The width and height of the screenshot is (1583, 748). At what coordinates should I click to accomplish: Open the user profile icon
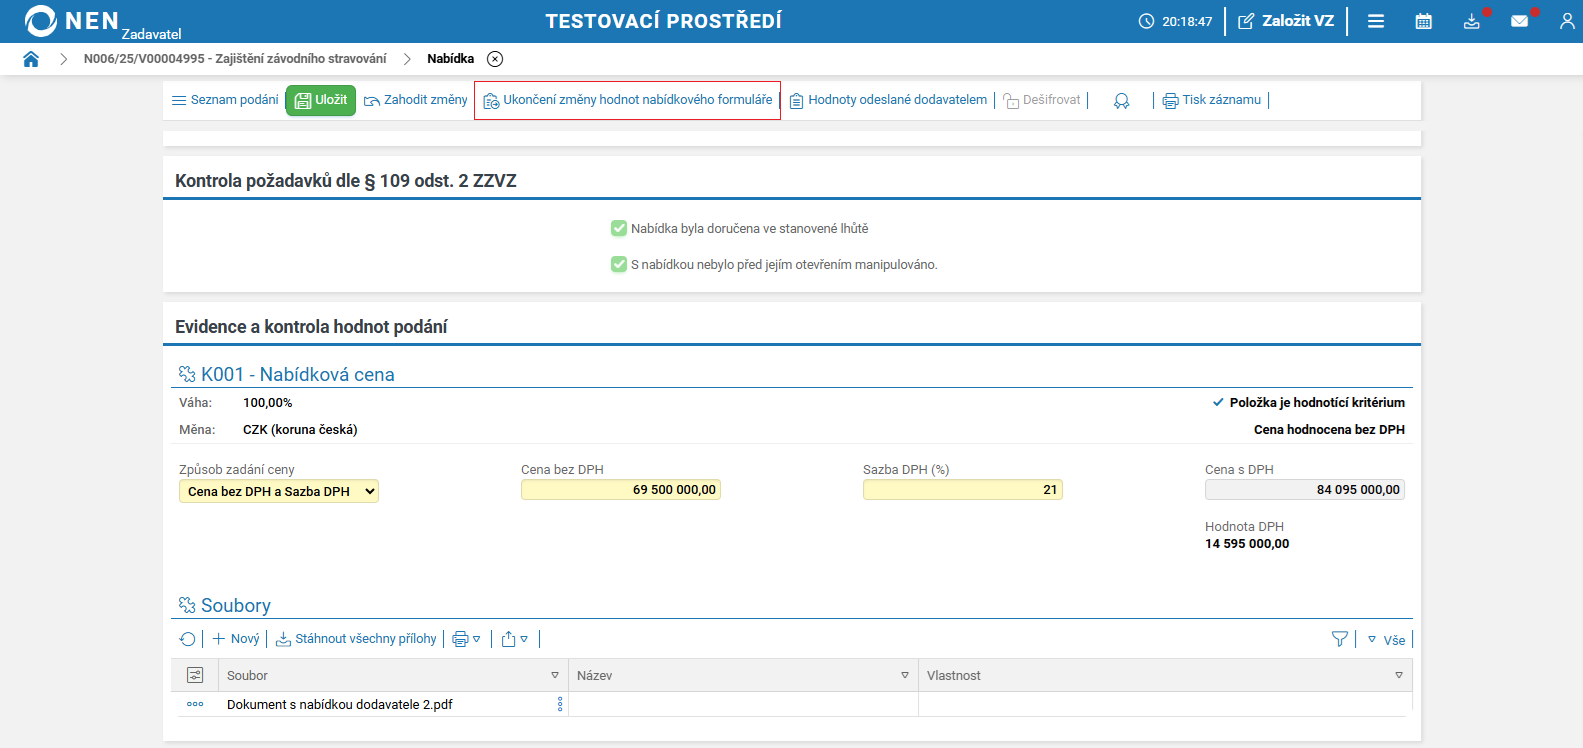point(1566,21)
